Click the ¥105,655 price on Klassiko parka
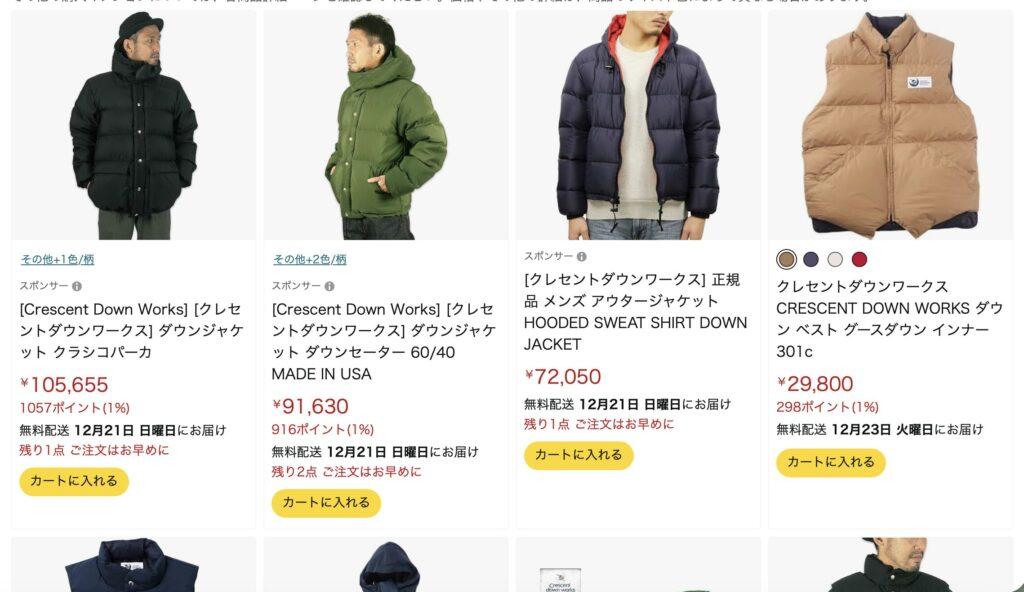The image size is (1024, 592). [x=64, y=385]
